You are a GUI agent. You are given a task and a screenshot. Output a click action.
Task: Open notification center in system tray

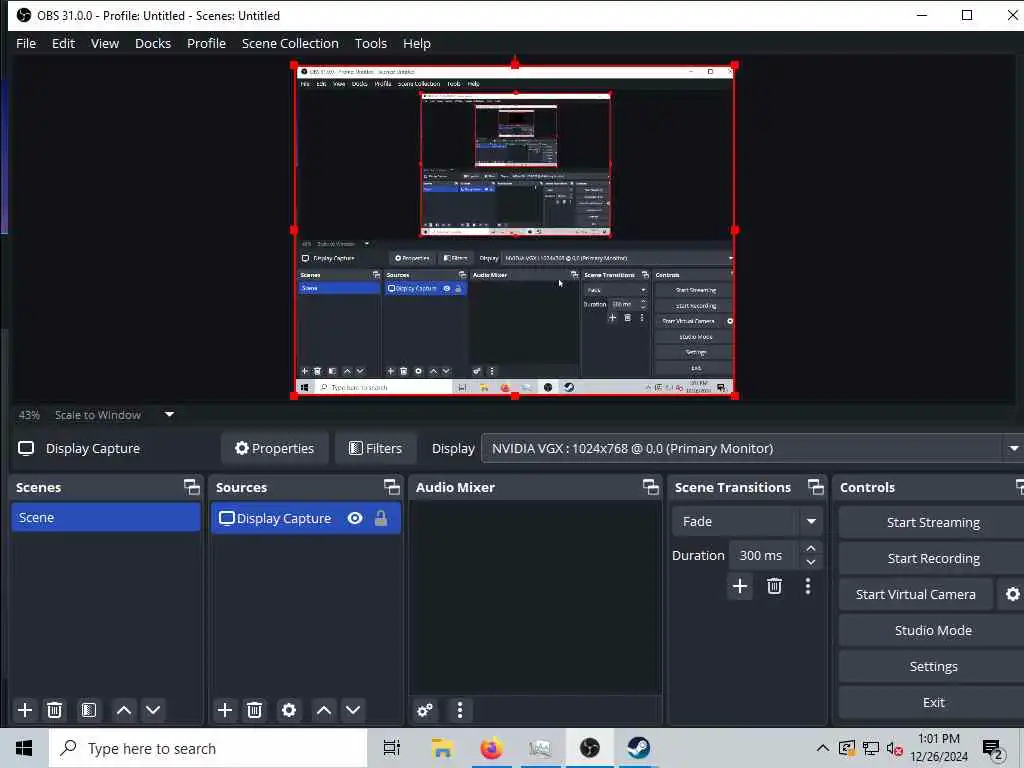tap(993, 749)
